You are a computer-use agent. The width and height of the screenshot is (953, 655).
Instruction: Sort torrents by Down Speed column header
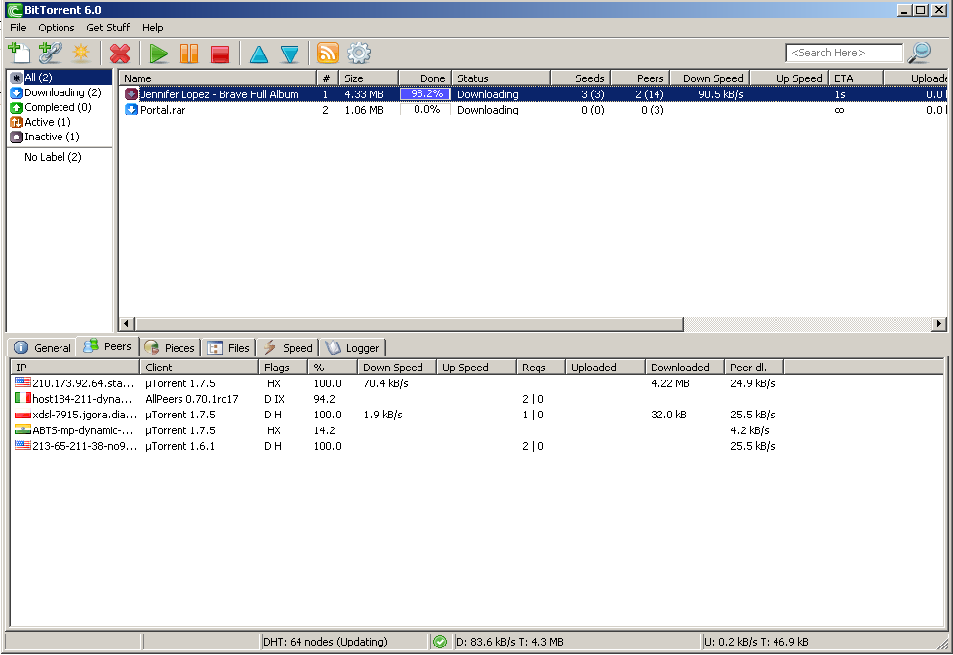710,78
